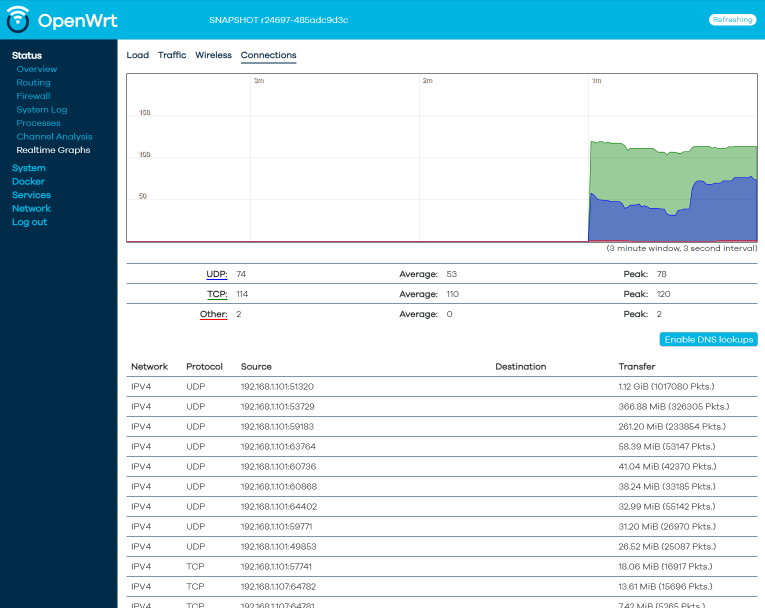Image resolution: width=765 pixels, height=608 pixels.
Task: Expand the Network sidebar menu
Action: click(x=31, y=209)
